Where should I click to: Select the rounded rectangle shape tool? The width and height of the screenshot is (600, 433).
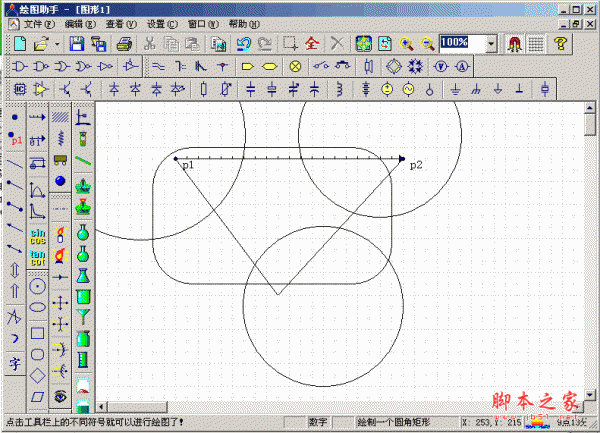tap(37, 354)
